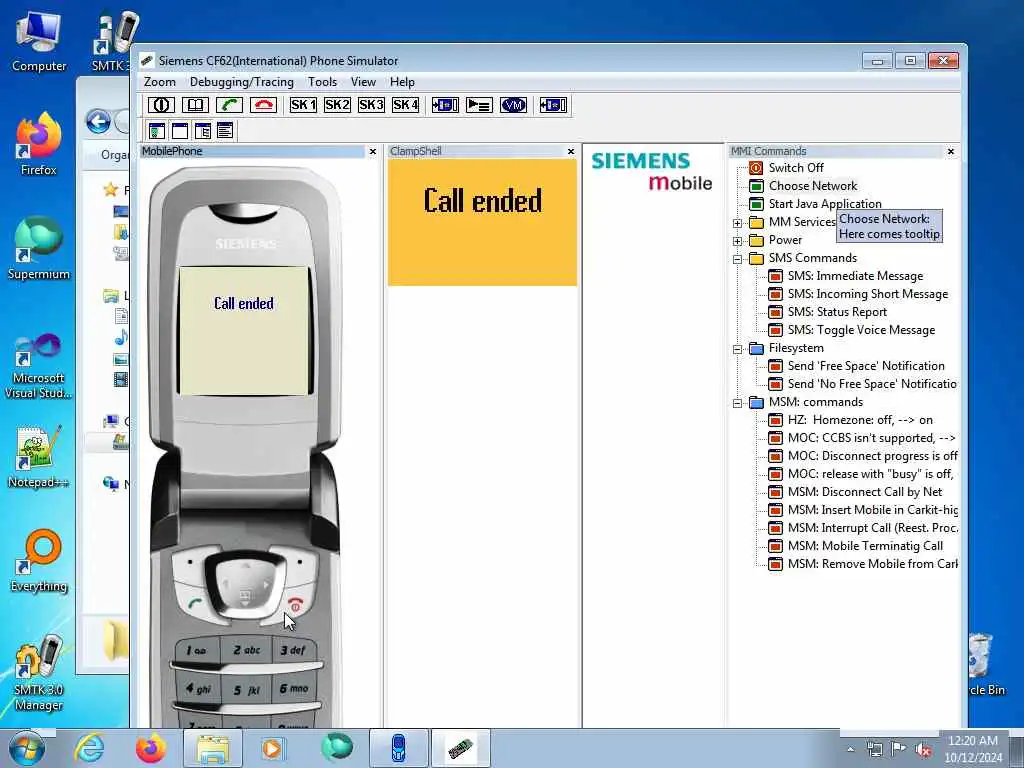
Task: Open SMTK 3.0 Manager desktop shortcut
Action: point(39,674)
